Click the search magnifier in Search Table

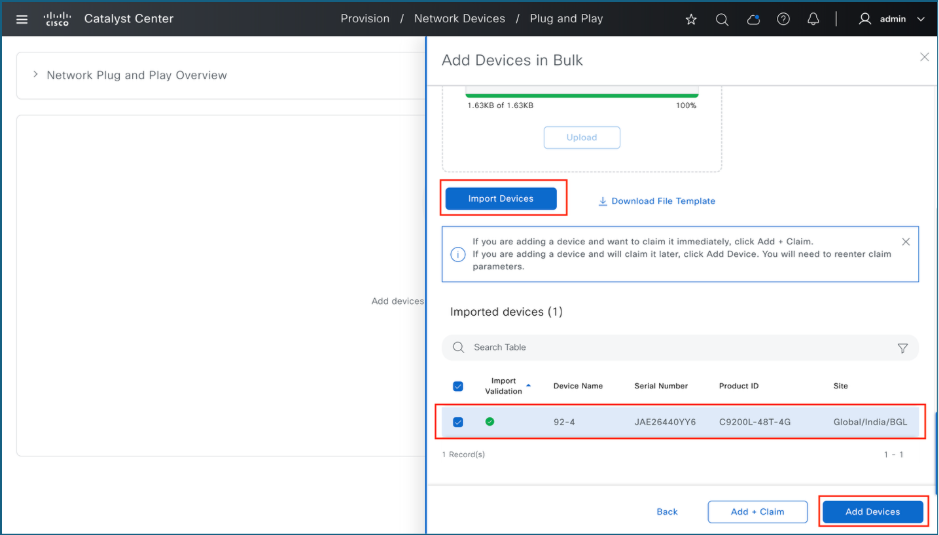click(458, 347)
